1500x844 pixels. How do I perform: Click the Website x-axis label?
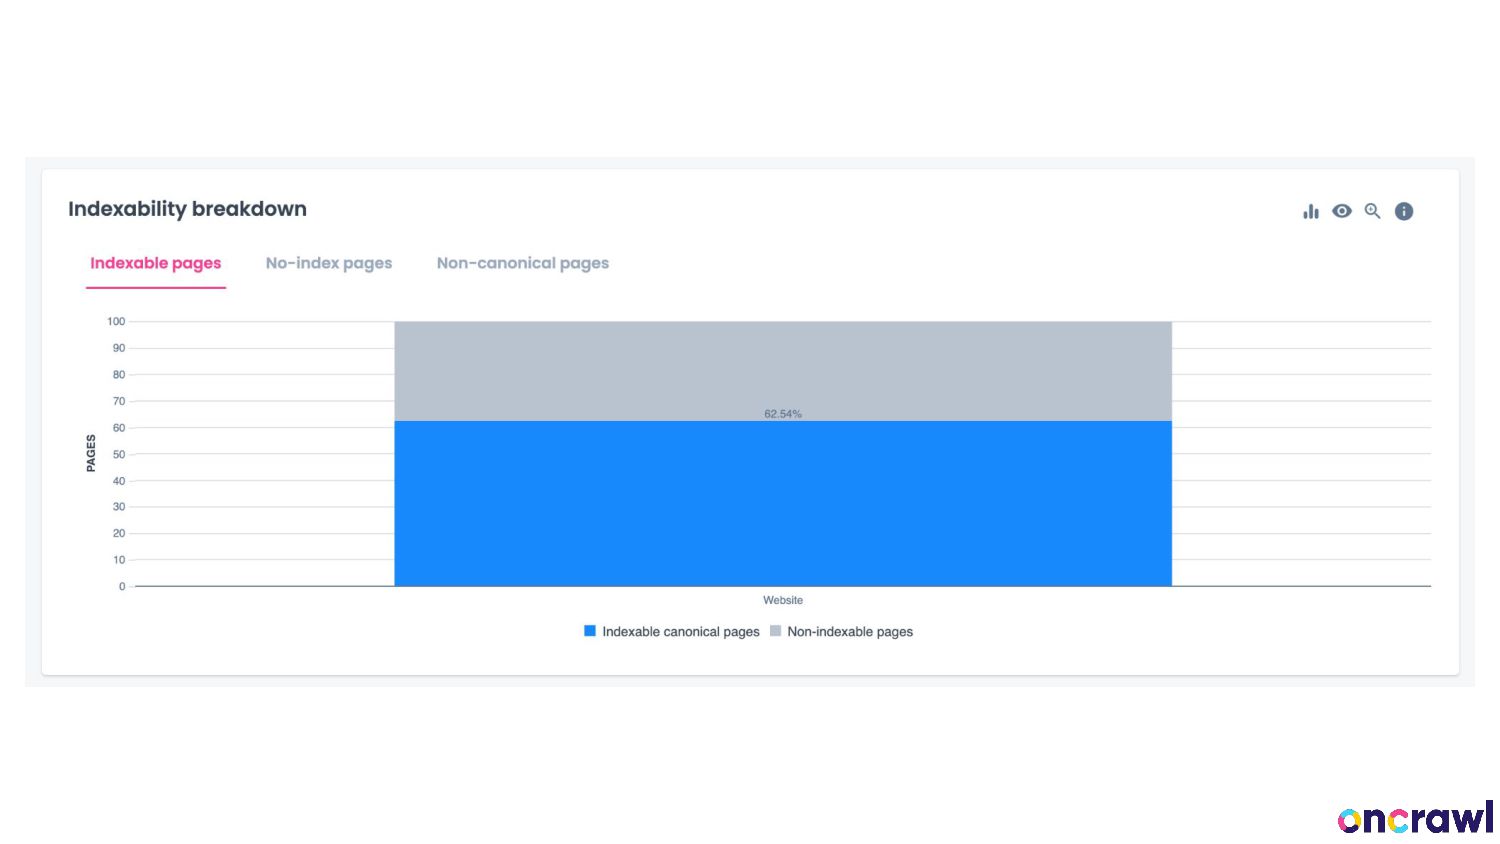(x=782, y=600)
